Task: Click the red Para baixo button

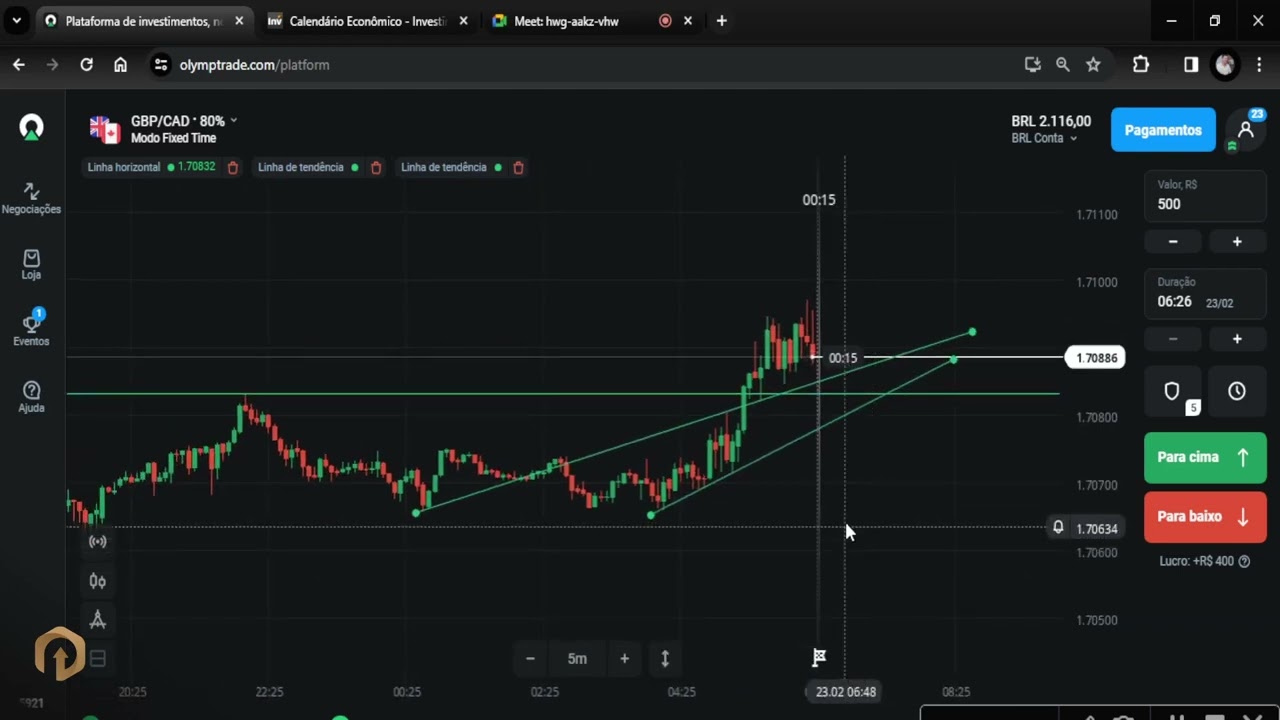Action: pos(1205,517)
